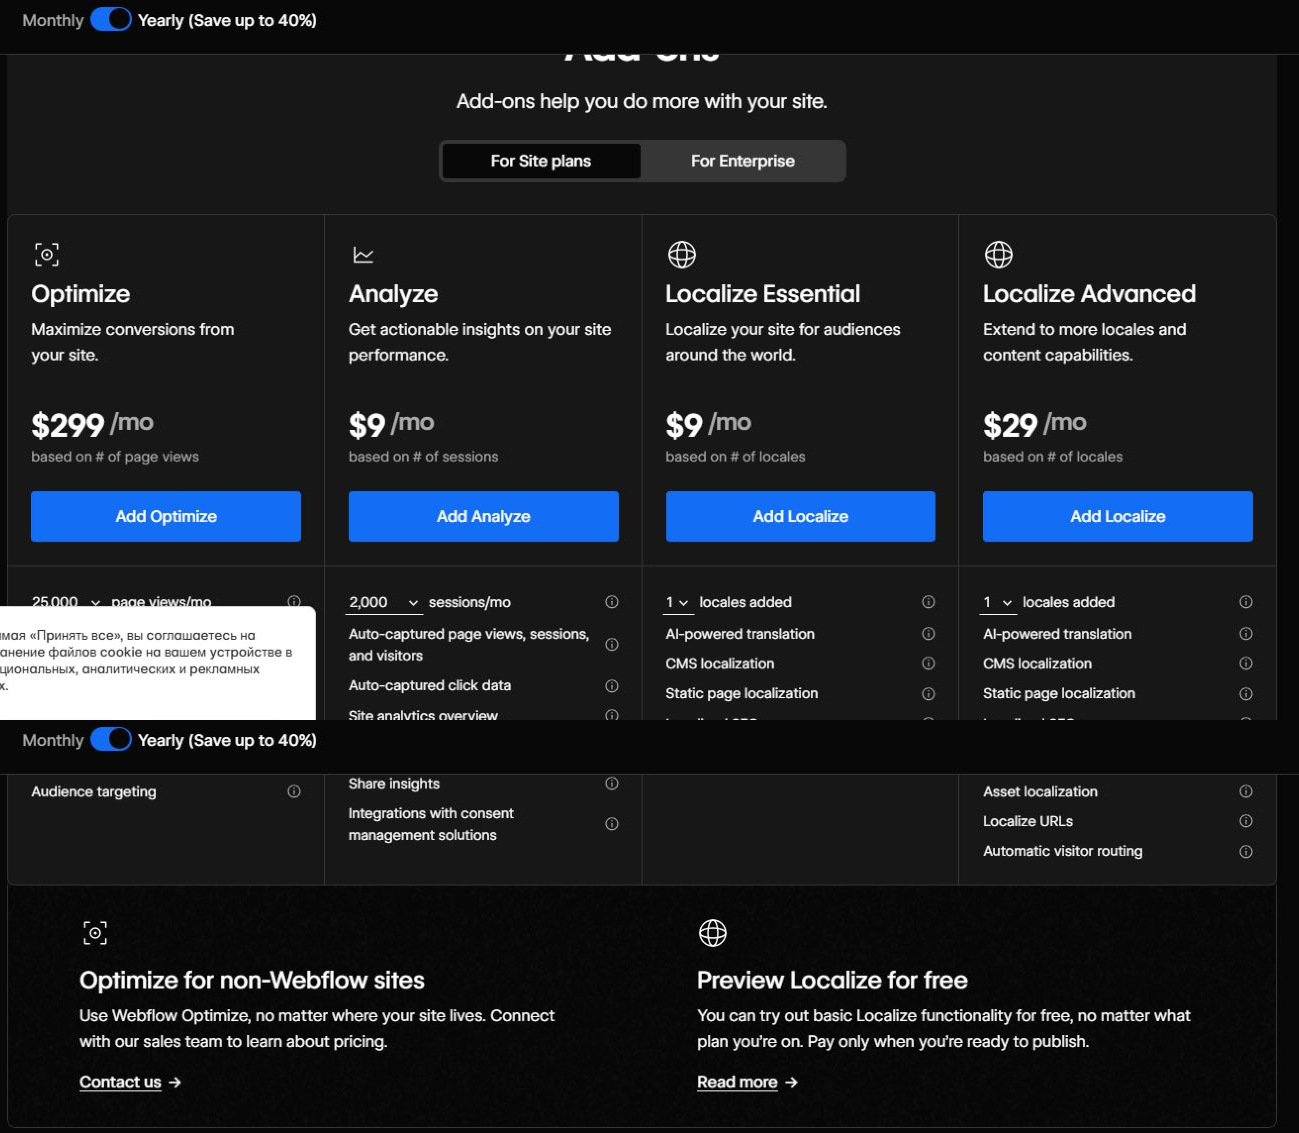Open info for Localize Advanced CMS localization
The image size is (1299, 1133).
pyautogui.click(x=1246, y=663)
